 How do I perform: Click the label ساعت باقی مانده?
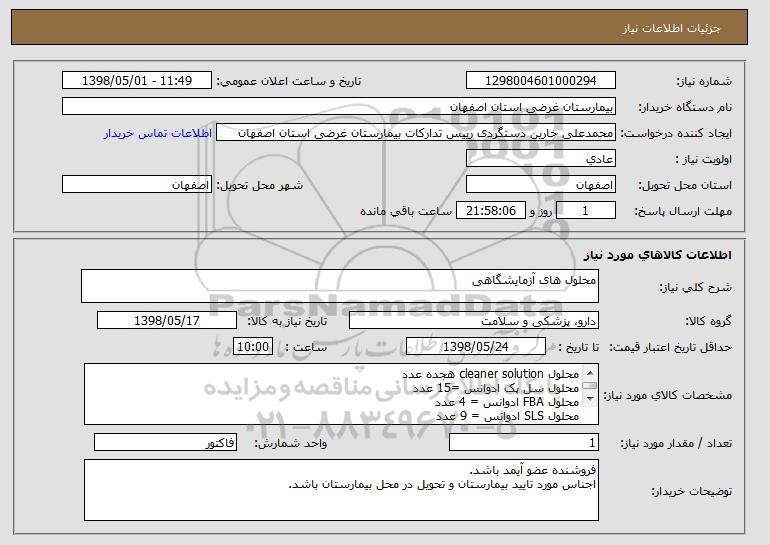click(406, 211)
